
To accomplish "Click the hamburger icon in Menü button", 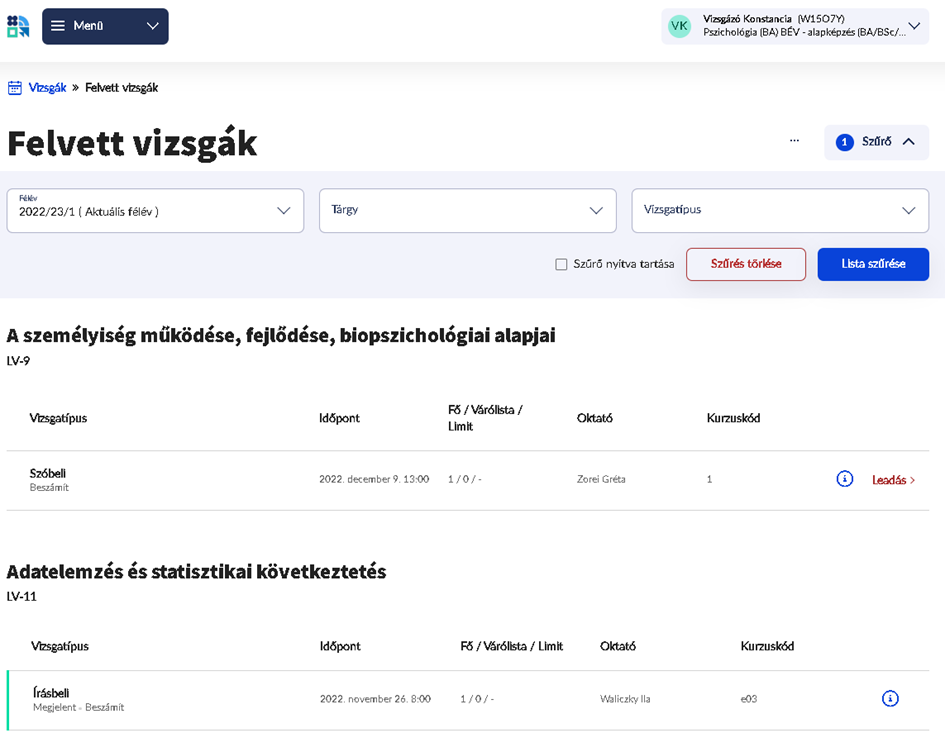I will coord(58,26).
